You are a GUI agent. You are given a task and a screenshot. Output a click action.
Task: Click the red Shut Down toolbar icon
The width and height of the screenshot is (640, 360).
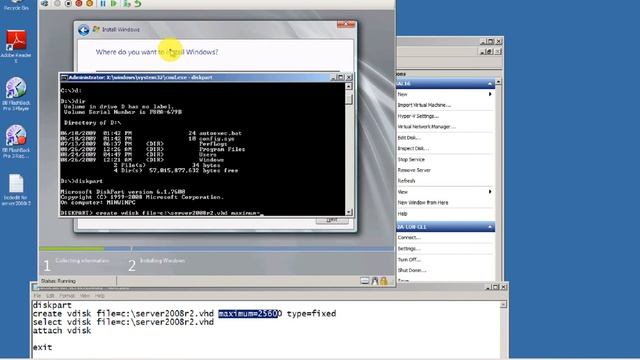pyautogui.click(x=79, y=3)
